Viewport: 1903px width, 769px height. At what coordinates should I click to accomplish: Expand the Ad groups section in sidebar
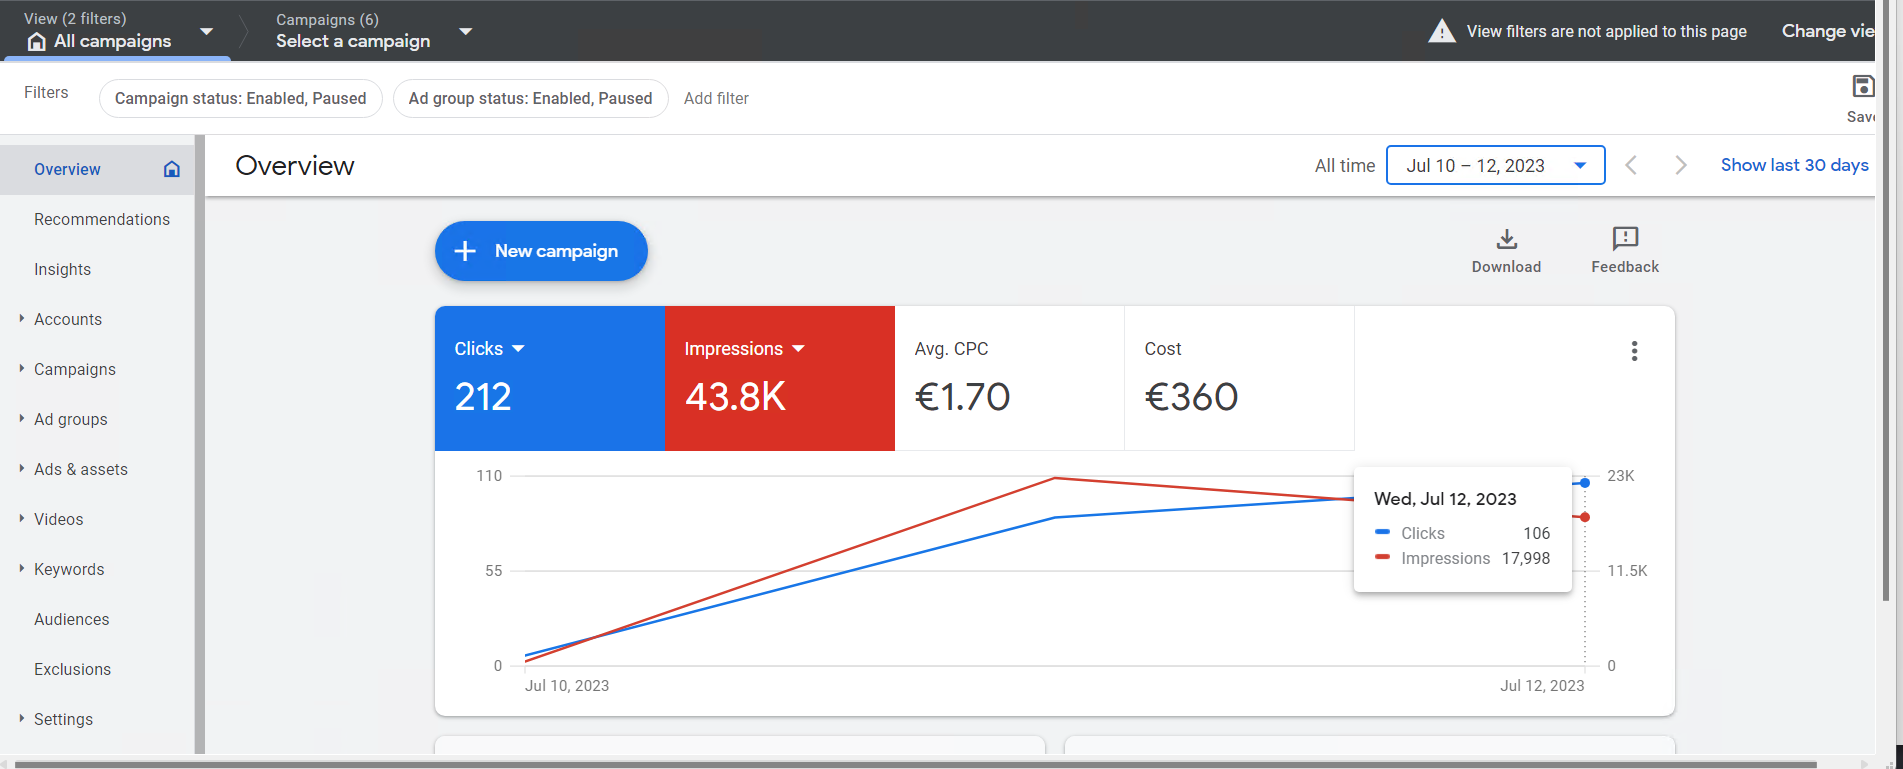[21, 418]
